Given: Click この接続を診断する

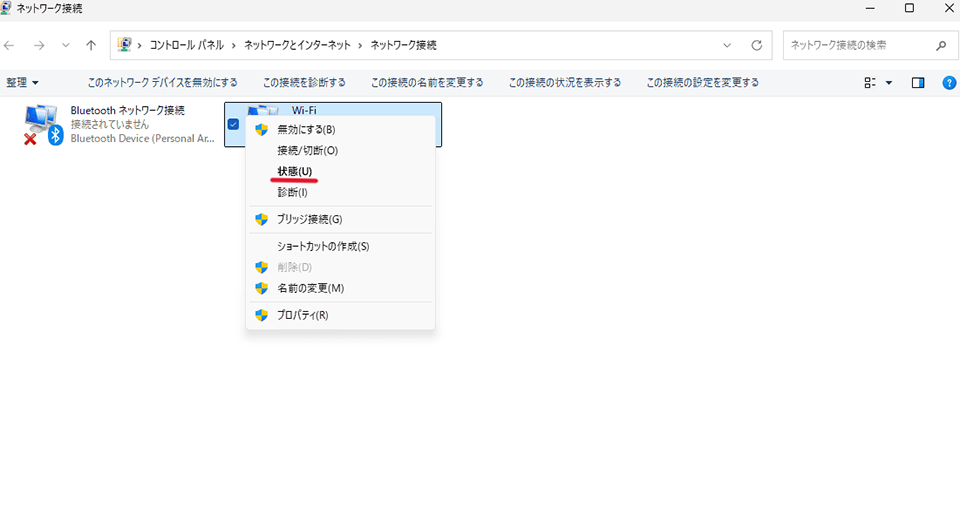Looking at the screenshot, I should [x=304, y=83].
